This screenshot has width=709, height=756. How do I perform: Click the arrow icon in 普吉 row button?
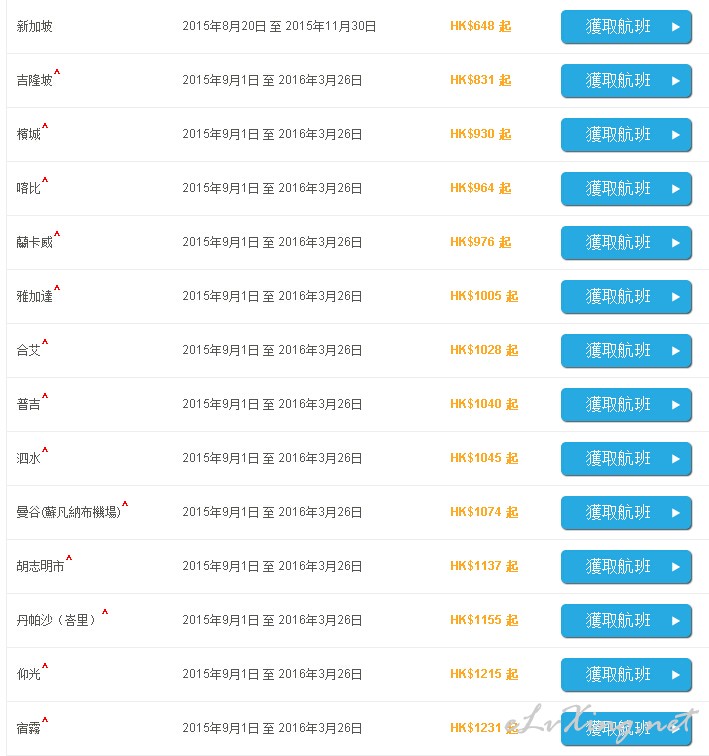(x=676, y=405)
